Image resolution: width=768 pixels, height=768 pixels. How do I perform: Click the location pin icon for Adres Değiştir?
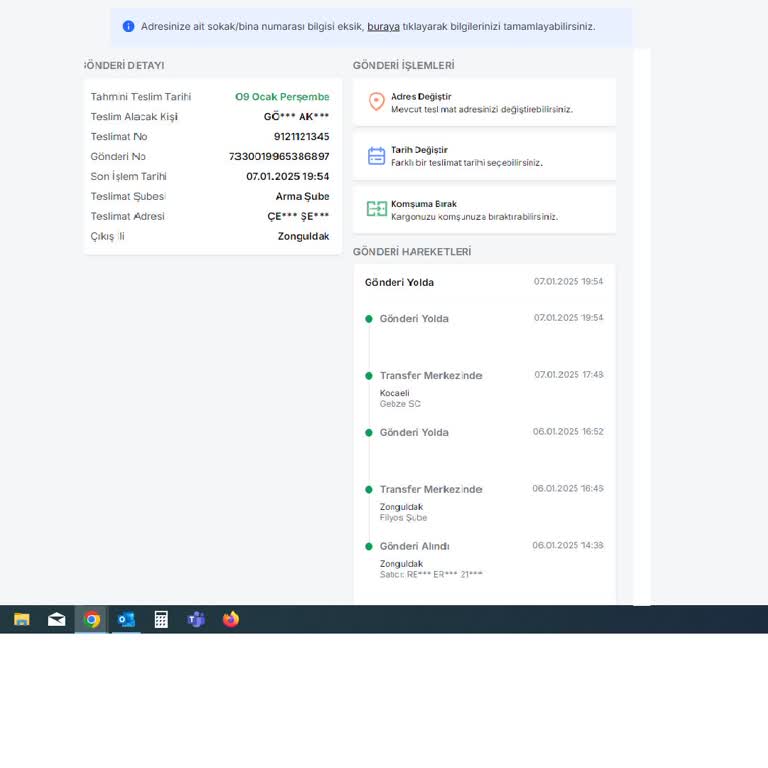pos(376,102)
